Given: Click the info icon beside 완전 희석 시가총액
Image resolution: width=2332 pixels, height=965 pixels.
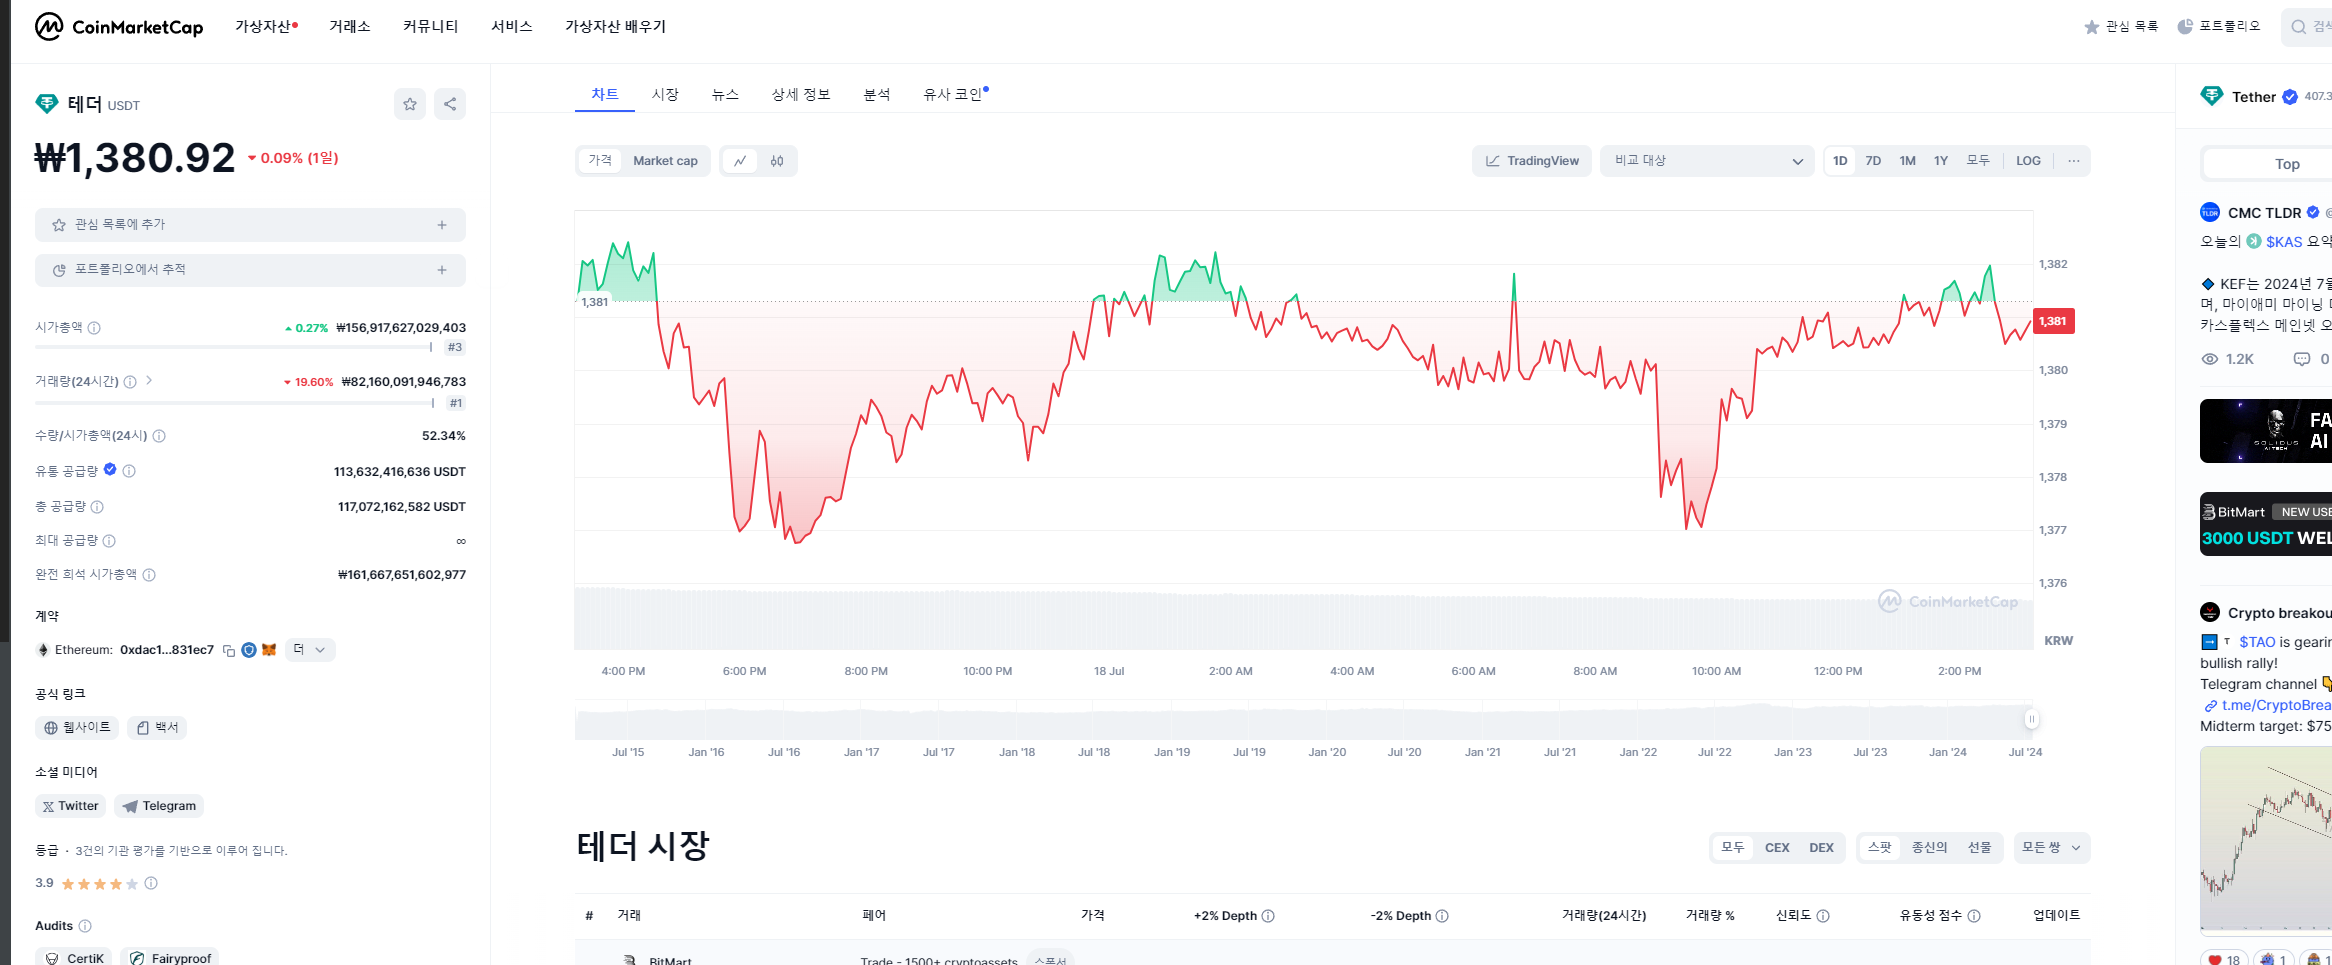Looking at the screenshot, I should [x=149, y=575].
